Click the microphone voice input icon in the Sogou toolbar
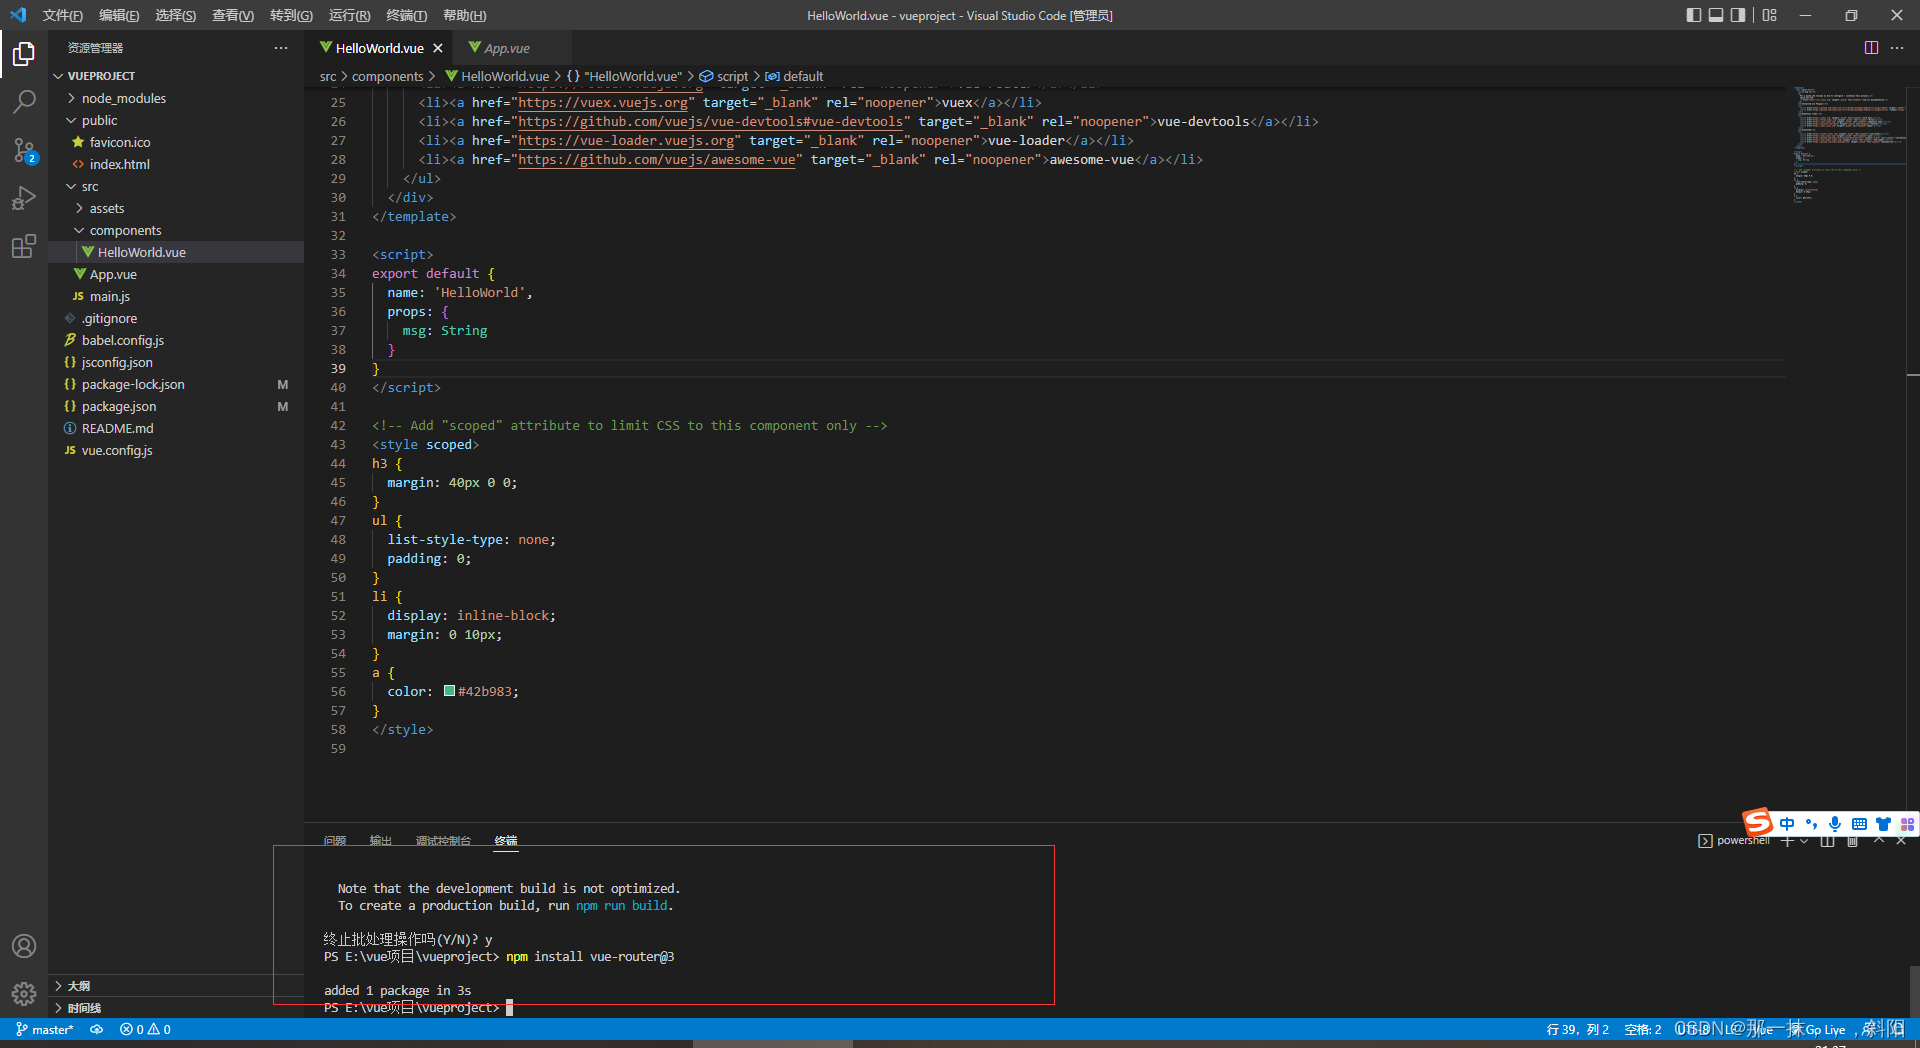The image size is (1920, 1048). [1835, 824]
